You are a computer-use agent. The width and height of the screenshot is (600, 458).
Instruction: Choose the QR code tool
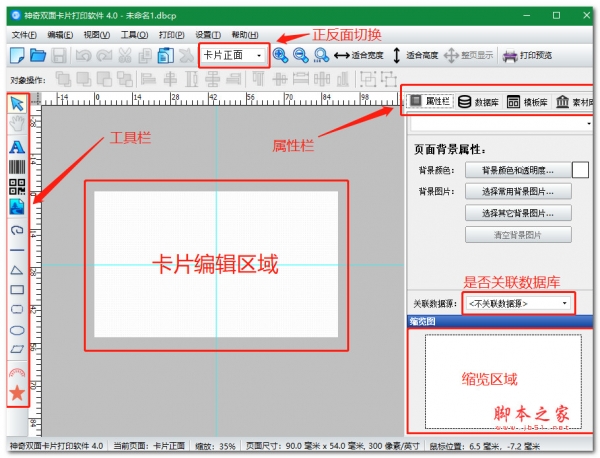17,187
